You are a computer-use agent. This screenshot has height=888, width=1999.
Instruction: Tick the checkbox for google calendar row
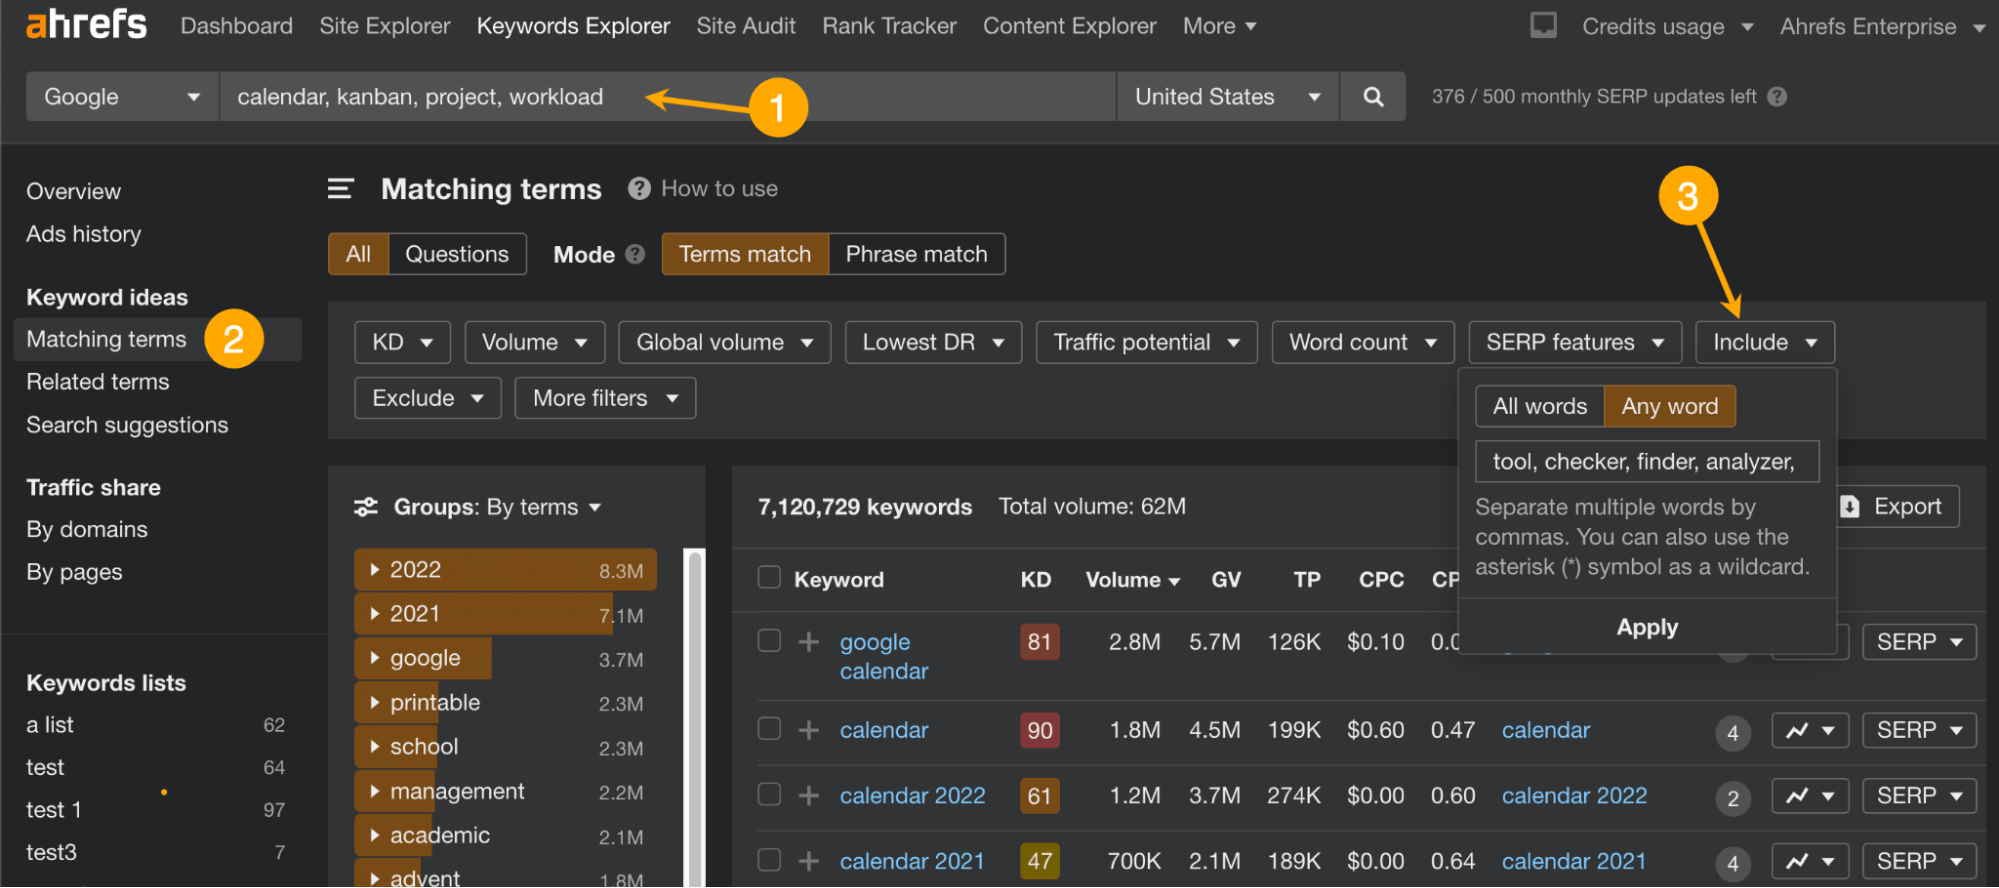(x=769, y=641)
